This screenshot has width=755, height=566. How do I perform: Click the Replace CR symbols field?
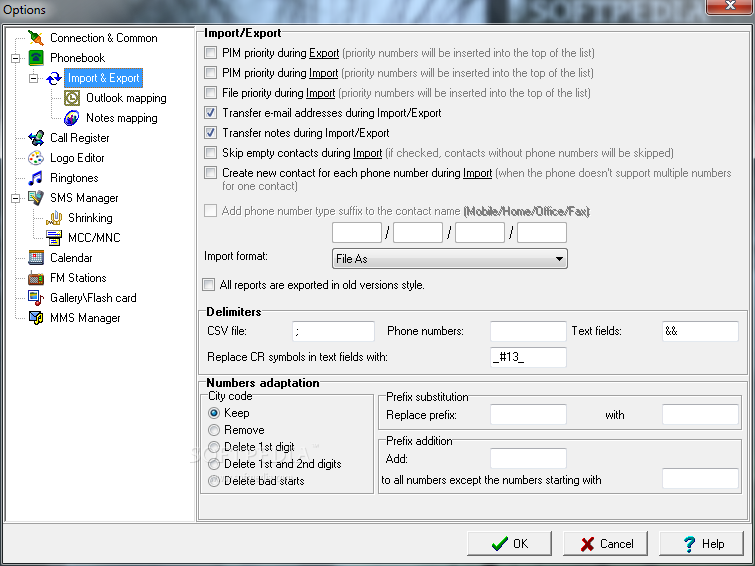tap(528, 357)
